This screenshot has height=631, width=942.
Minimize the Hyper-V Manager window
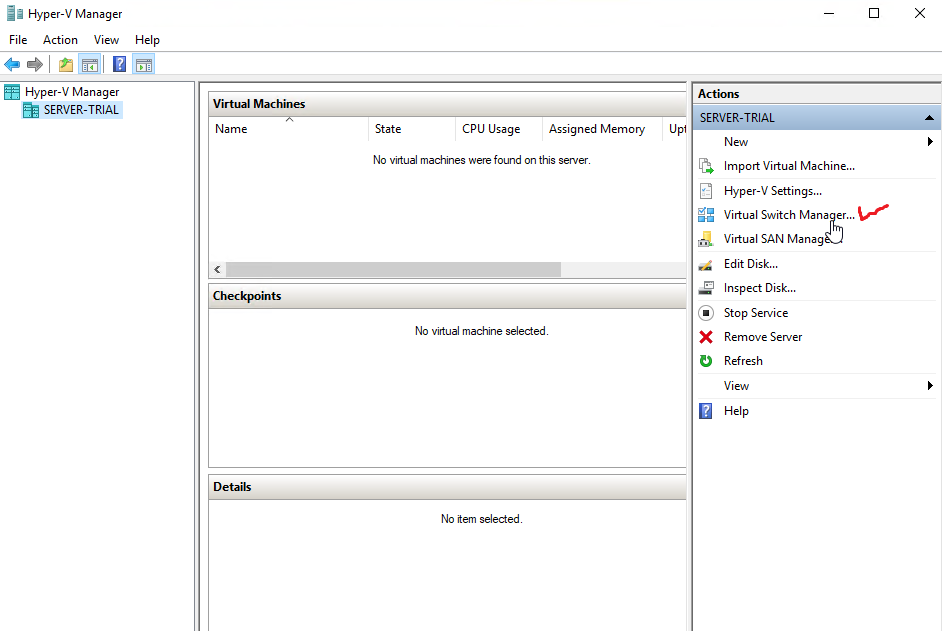click(x=829, y=13)
